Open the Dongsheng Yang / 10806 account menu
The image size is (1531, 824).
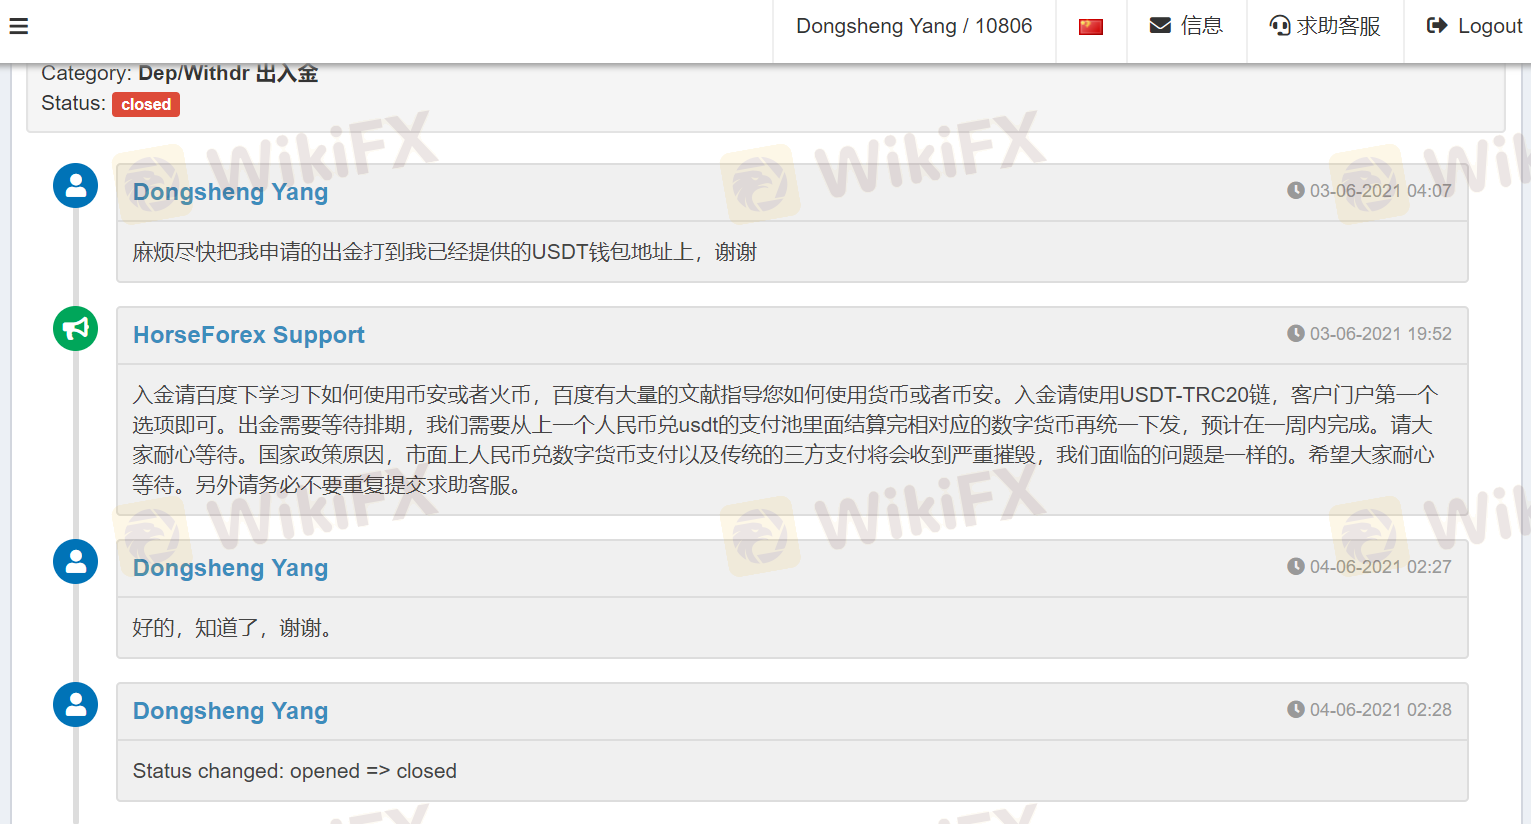point(914,27)
